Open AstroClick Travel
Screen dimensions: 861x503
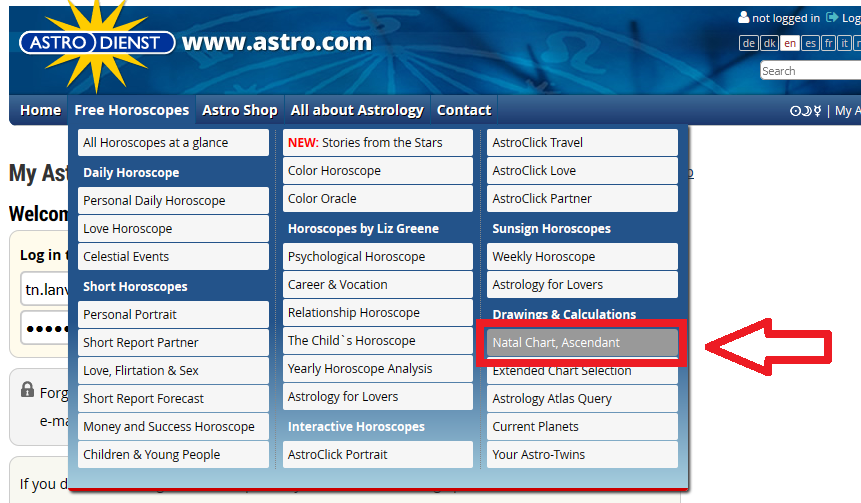(x=582, y=143)
